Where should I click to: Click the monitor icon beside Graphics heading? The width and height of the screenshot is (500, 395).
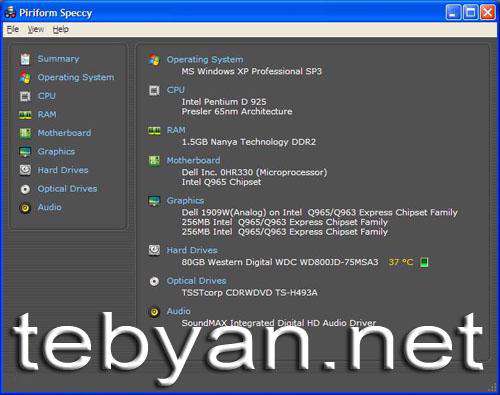154,201
